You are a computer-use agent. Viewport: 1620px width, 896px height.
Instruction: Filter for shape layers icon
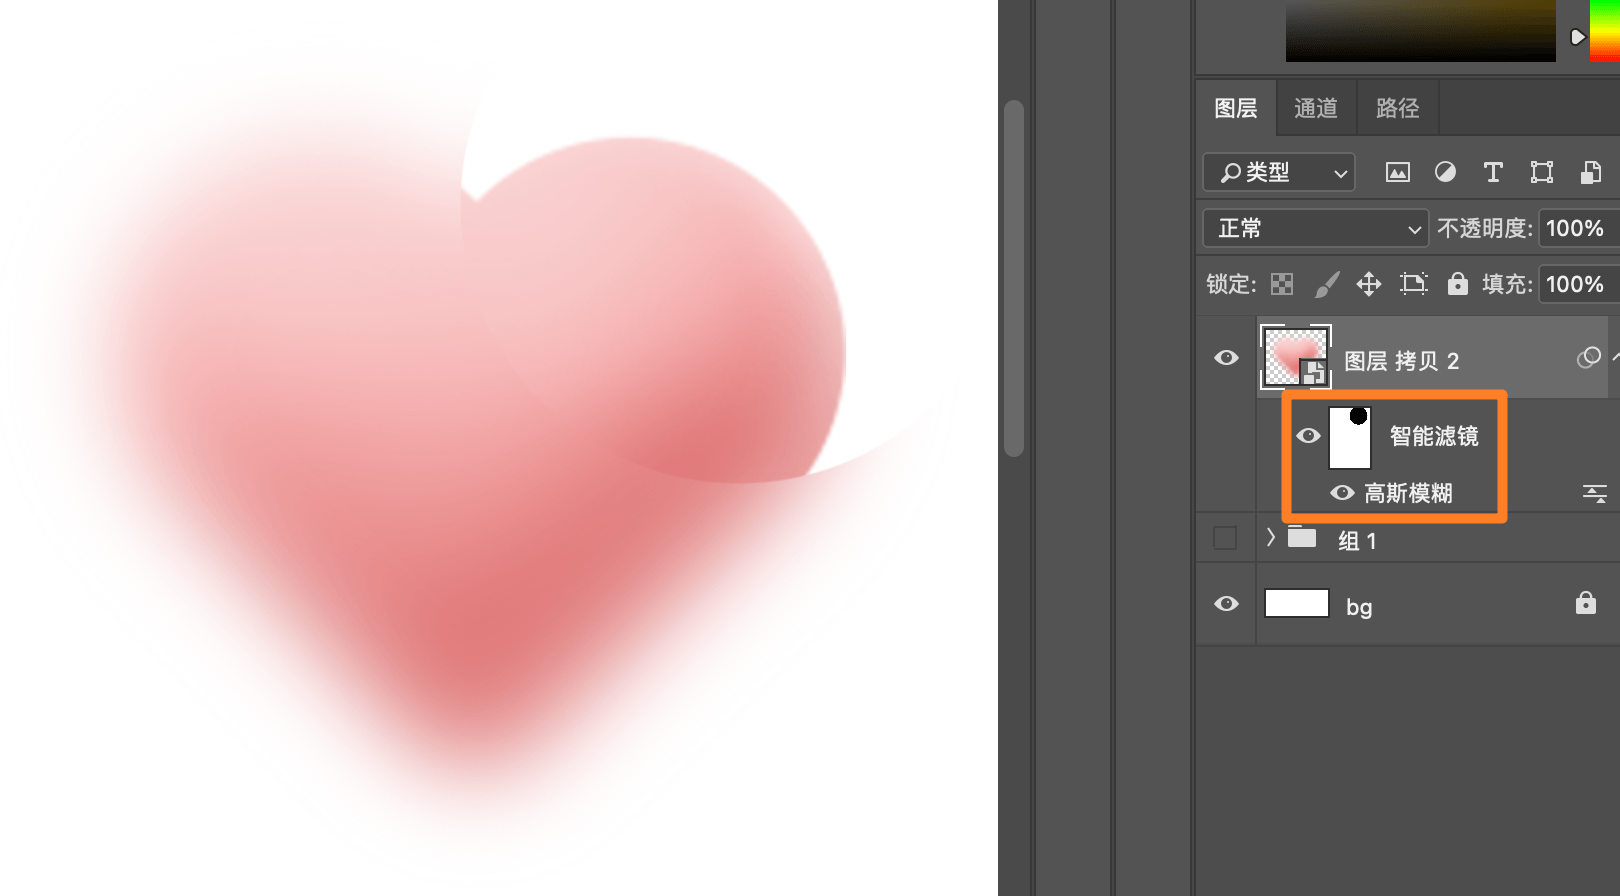click(1541, 172)
